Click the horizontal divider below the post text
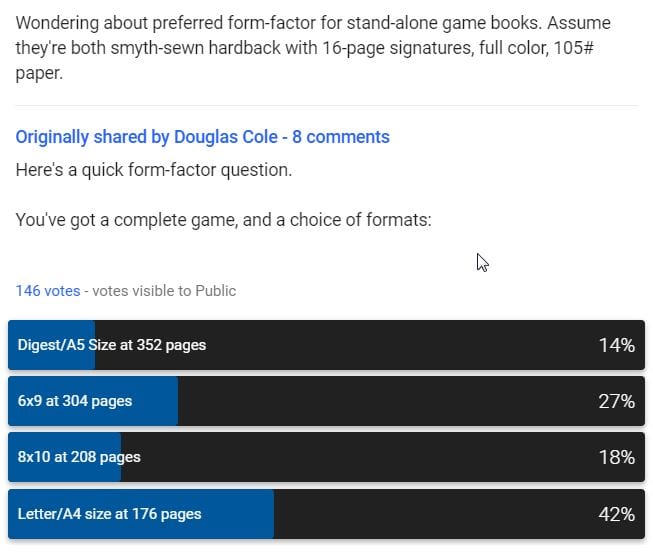Screen dimensions: 653x558 click(327, 106)
